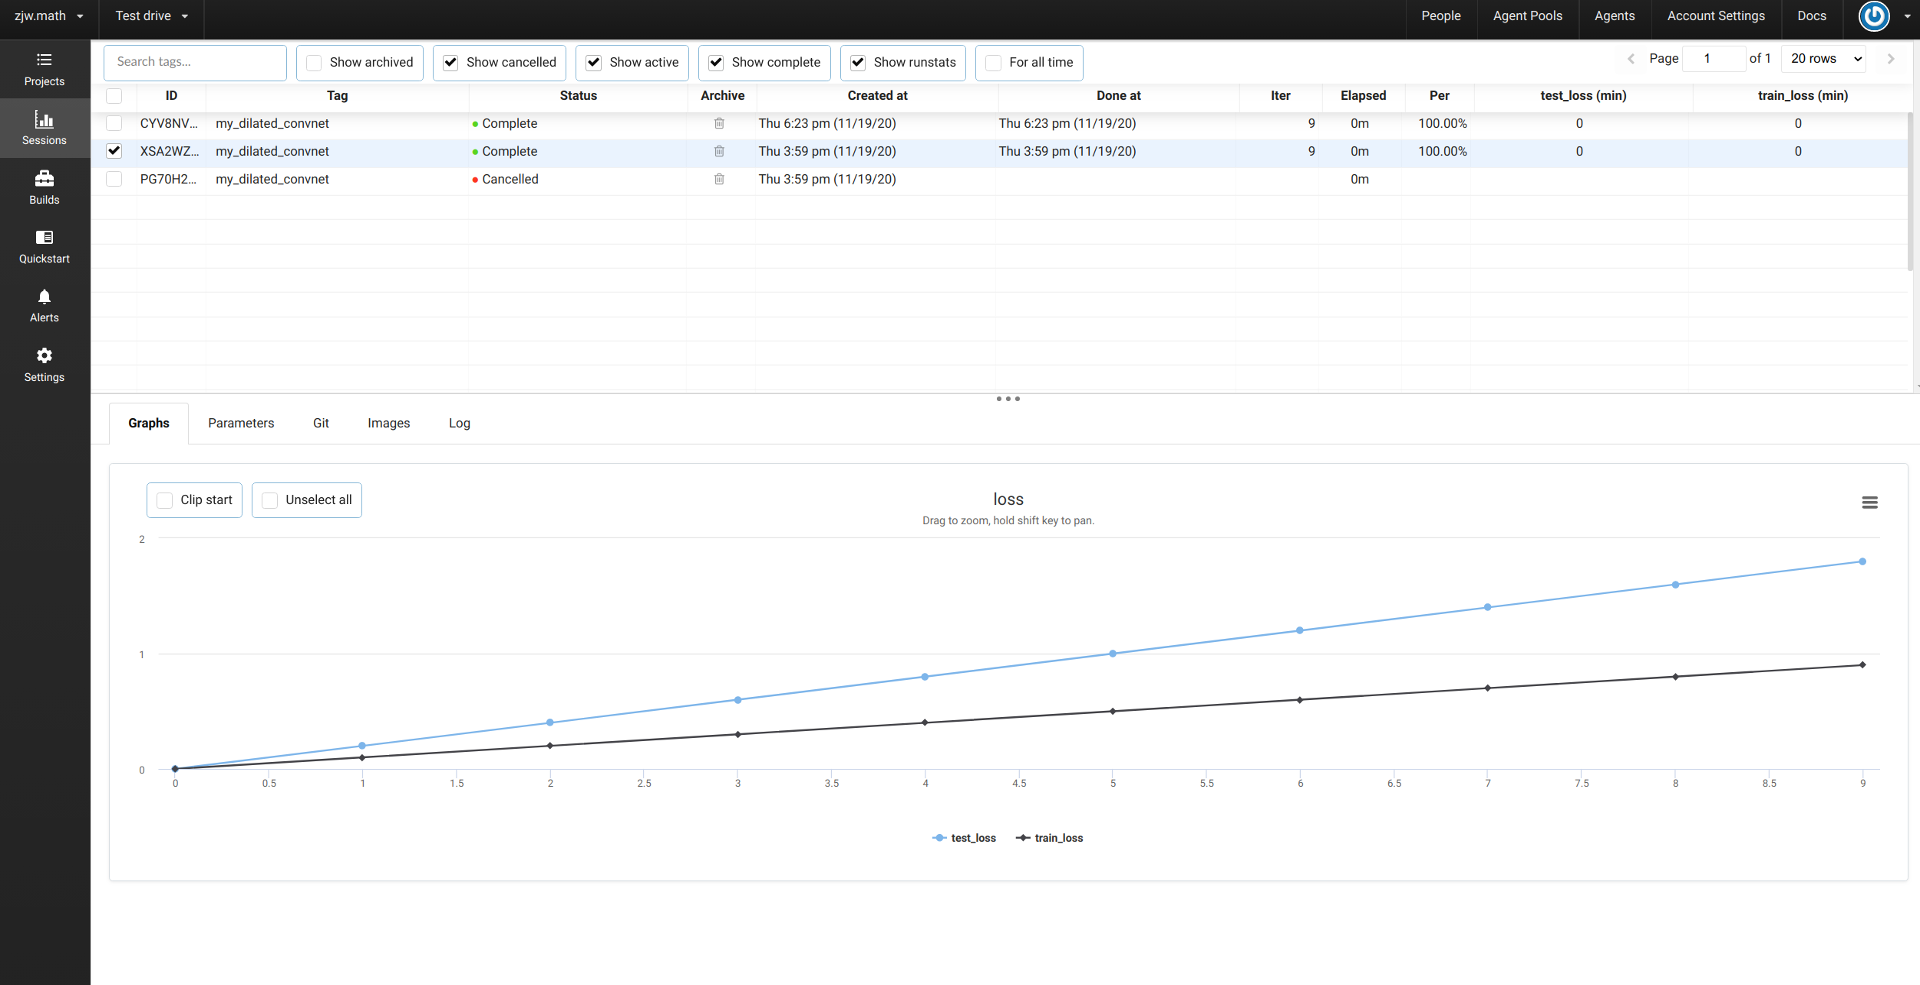Click session ID CYV8NV...

coord(169,124)
